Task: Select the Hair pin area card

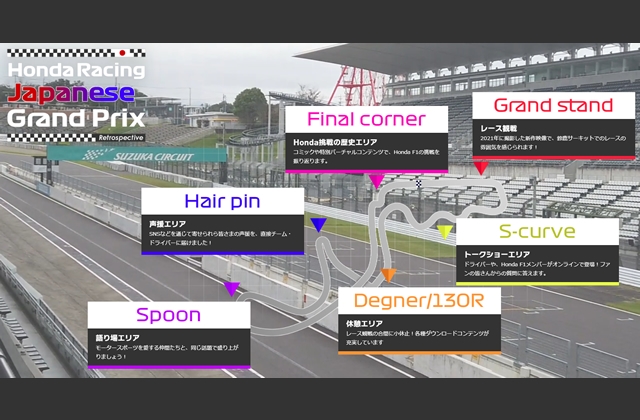Action: pos(222,221)
